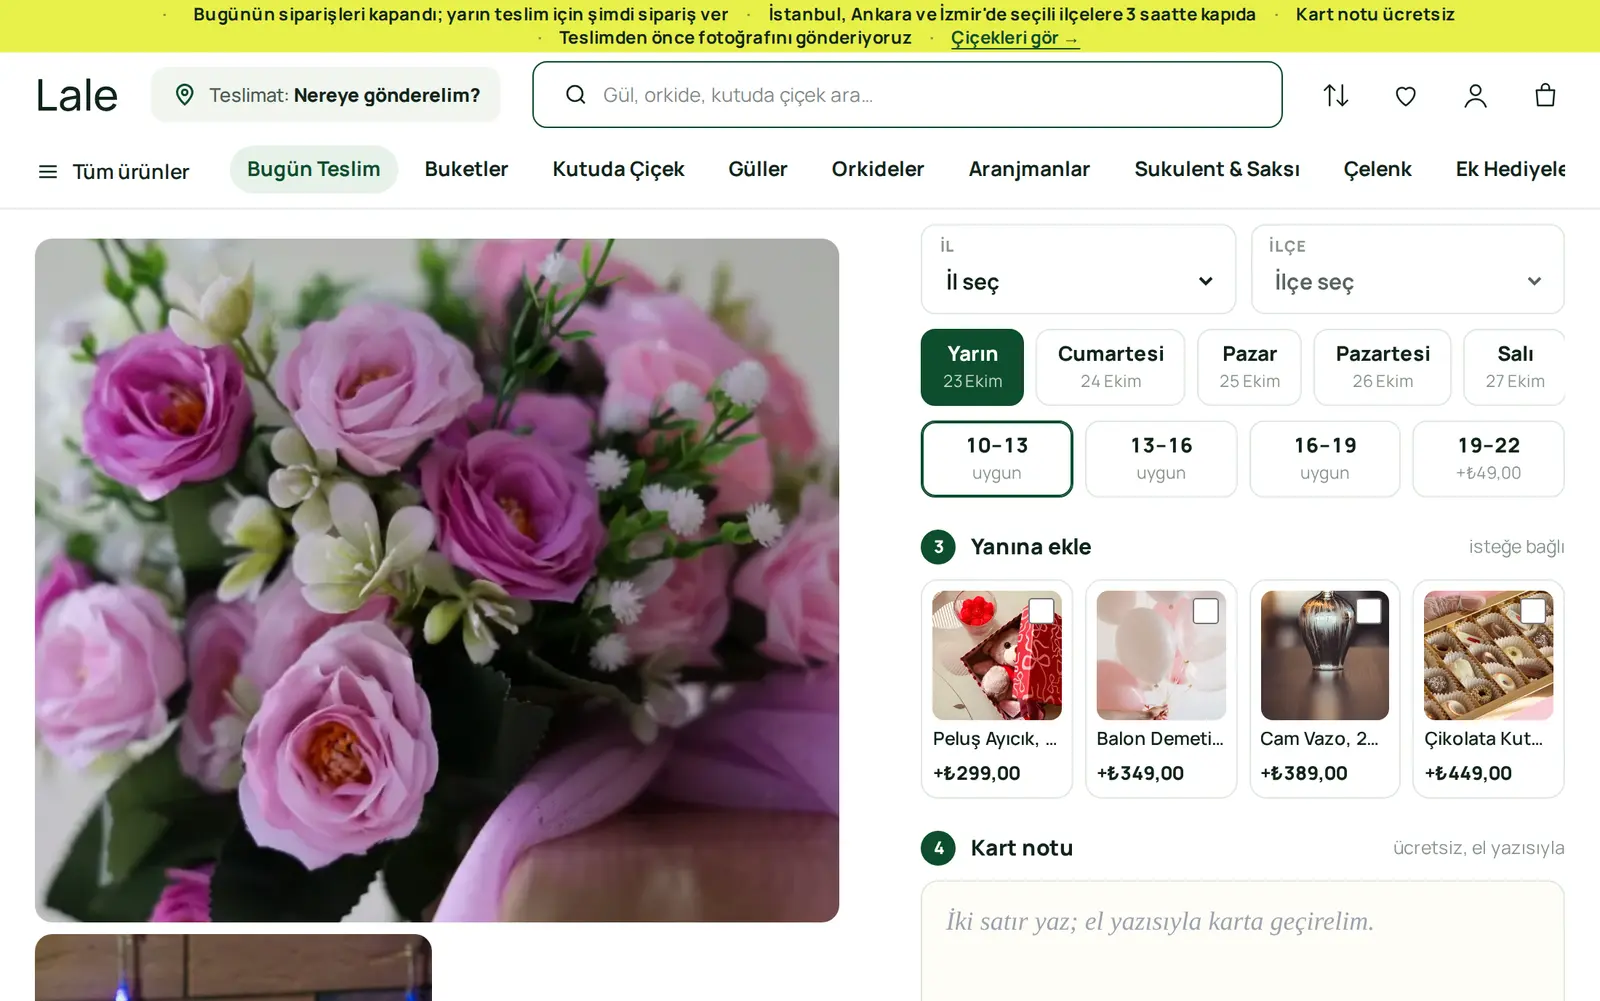The image size is (1600, 1001).
Task: Focus the flower search field
Action: (x=907, y=95)
